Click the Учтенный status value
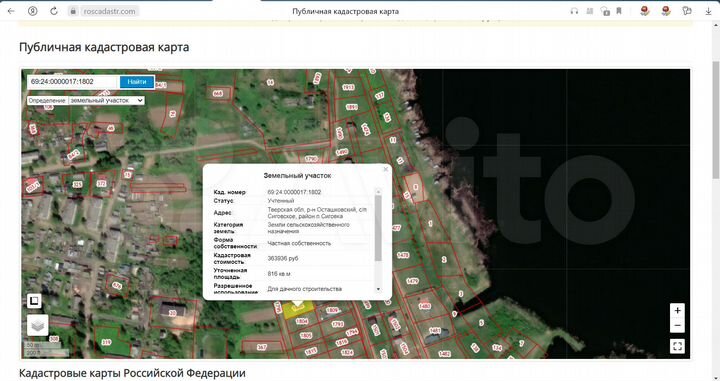Image resolution: width=720 pixels, height=381 pixels. 281,201
